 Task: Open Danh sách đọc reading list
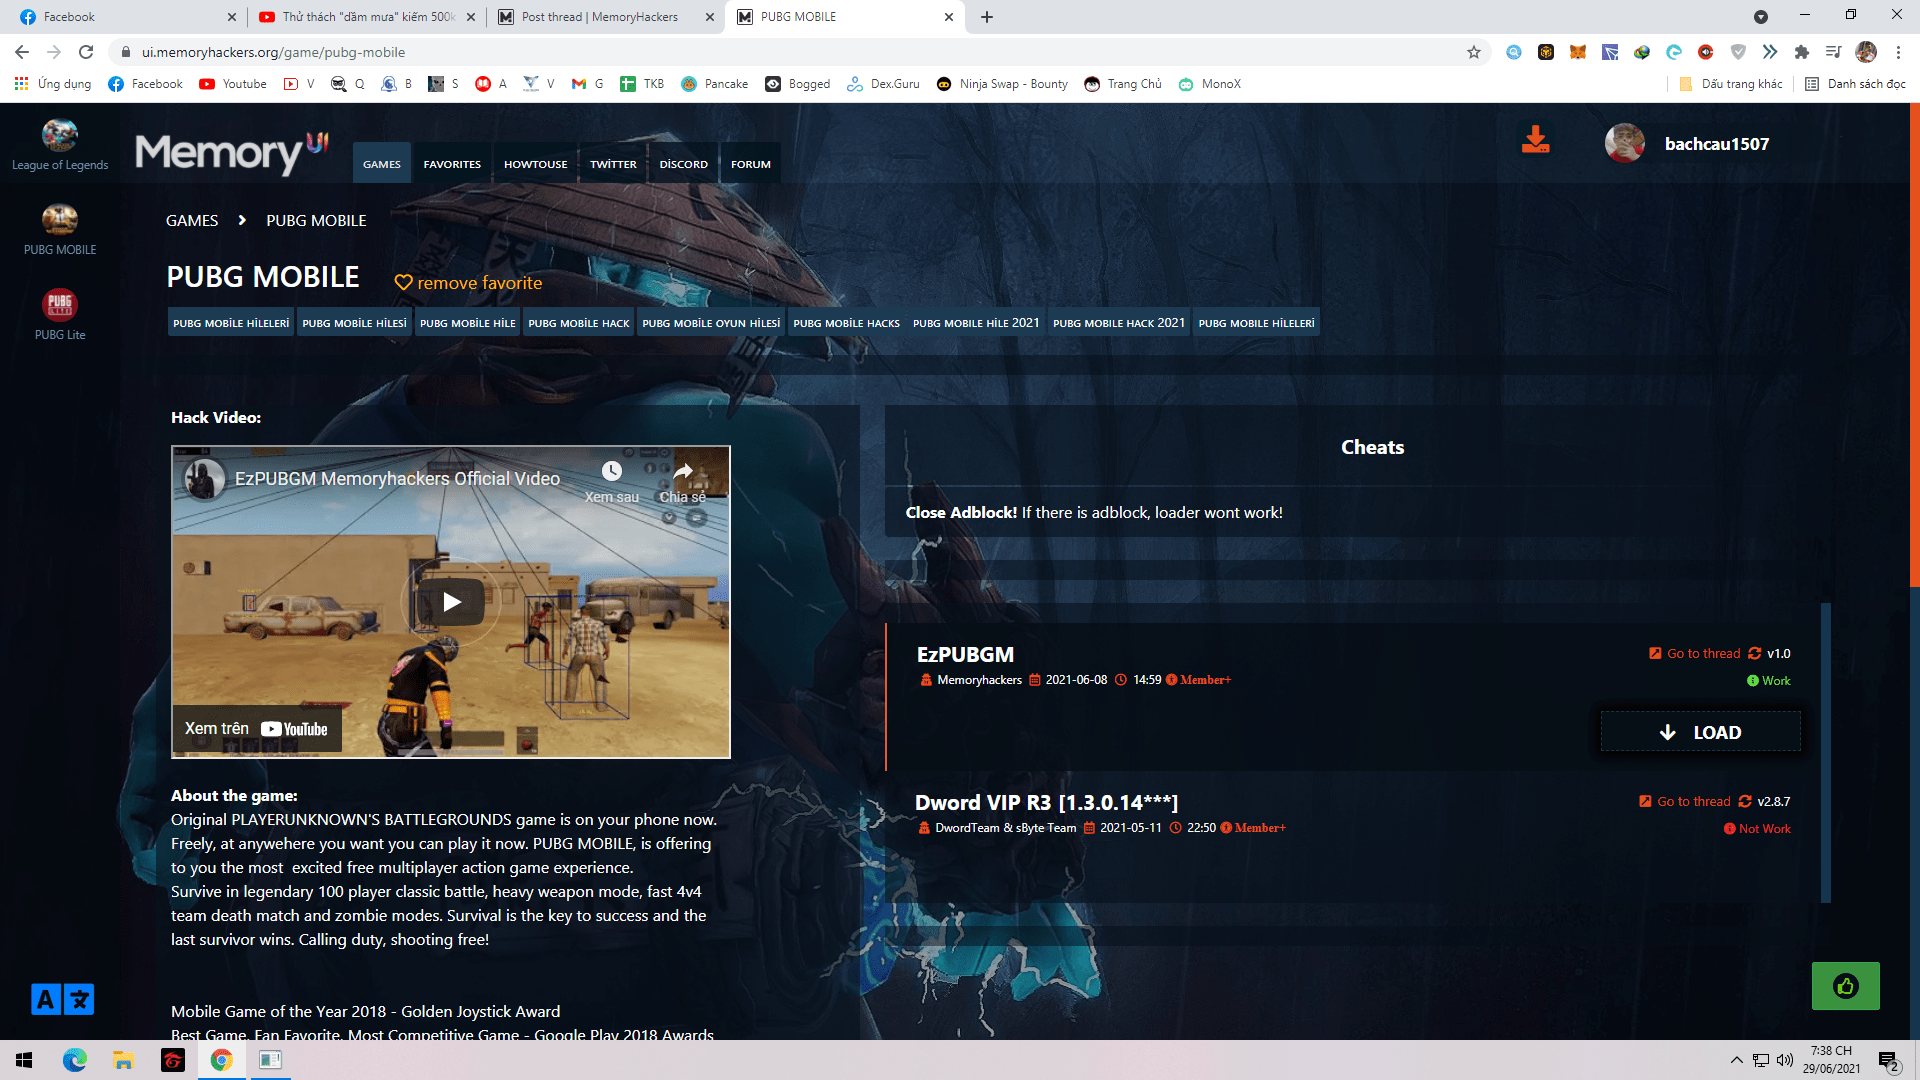pyautogui.click(x=1856, y=84)
